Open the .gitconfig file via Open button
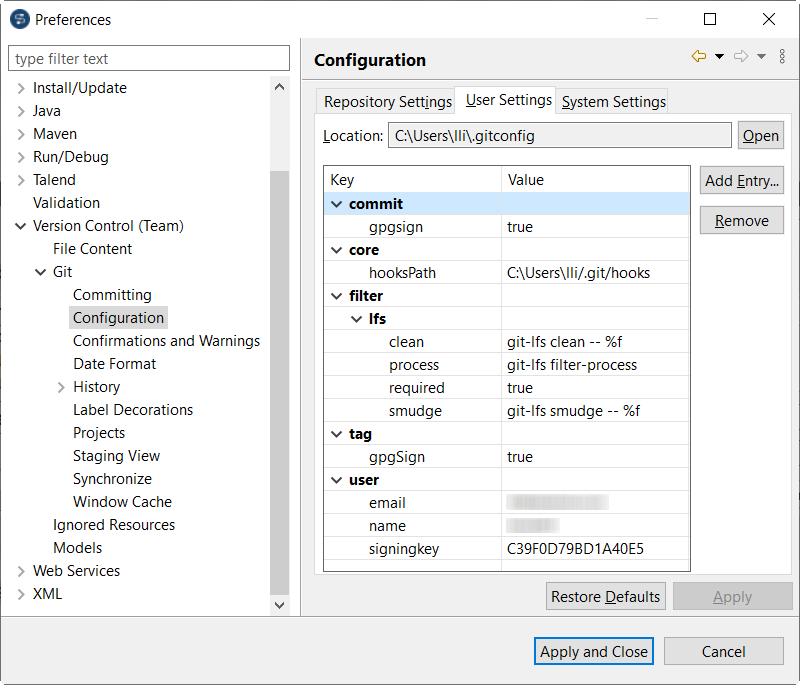Image resolution: width=800 pixels, height=685 pixels. (x=761, y=135)
